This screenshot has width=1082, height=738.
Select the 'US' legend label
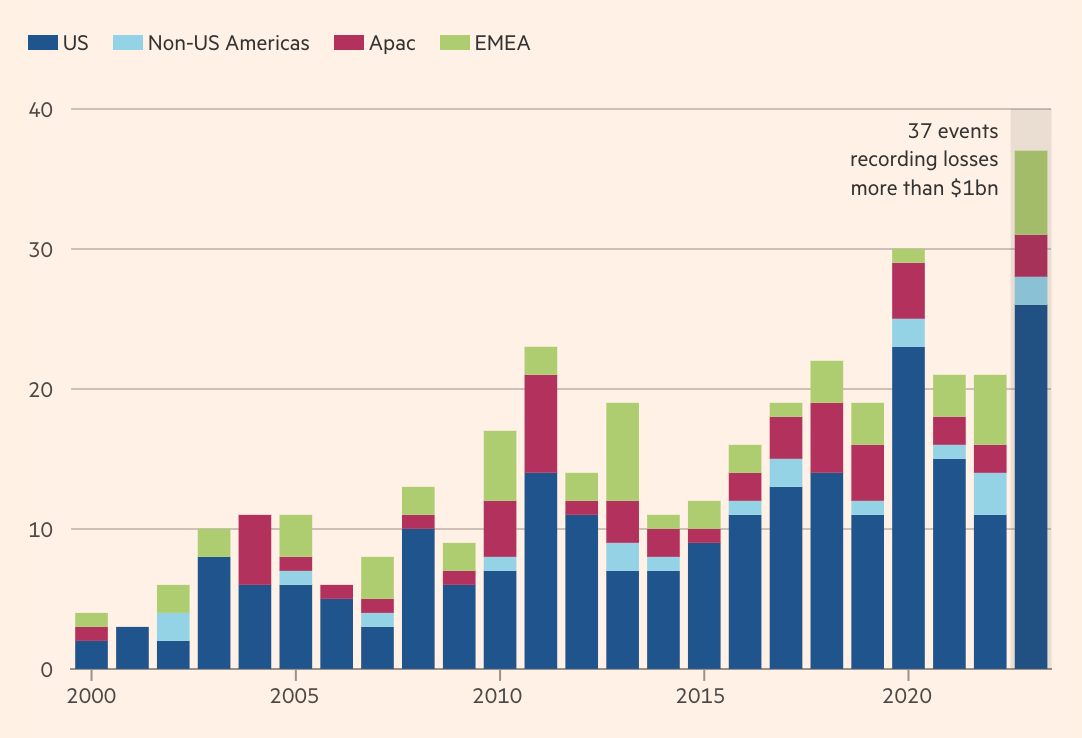(76, 43)
